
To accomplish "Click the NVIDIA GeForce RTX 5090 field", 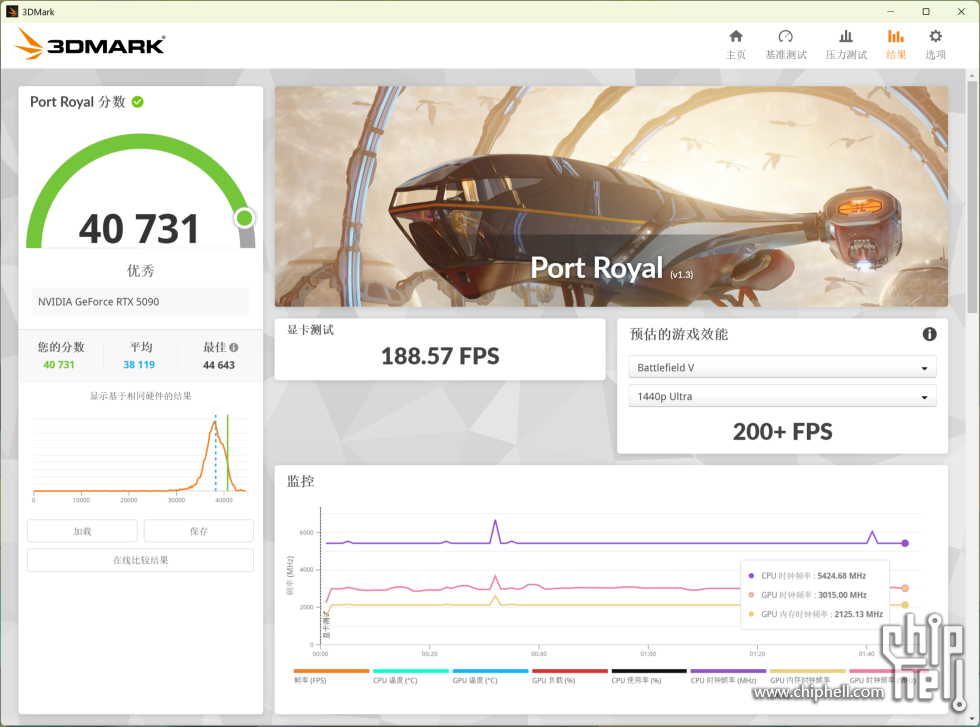I will (140, 301).
